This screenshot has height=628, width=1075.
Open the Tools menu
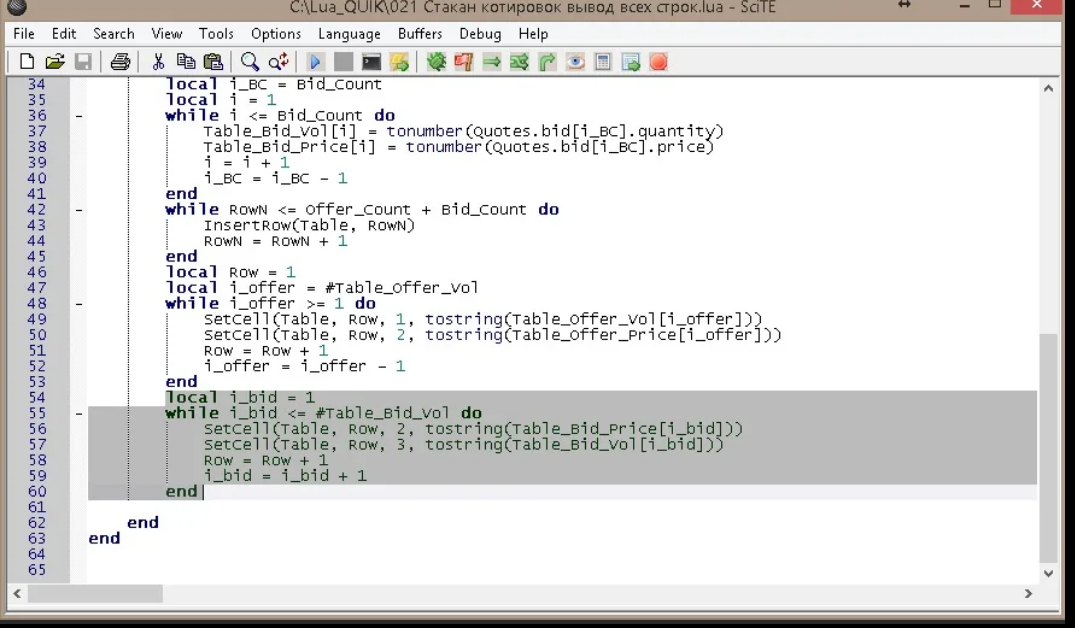point(216,34)
